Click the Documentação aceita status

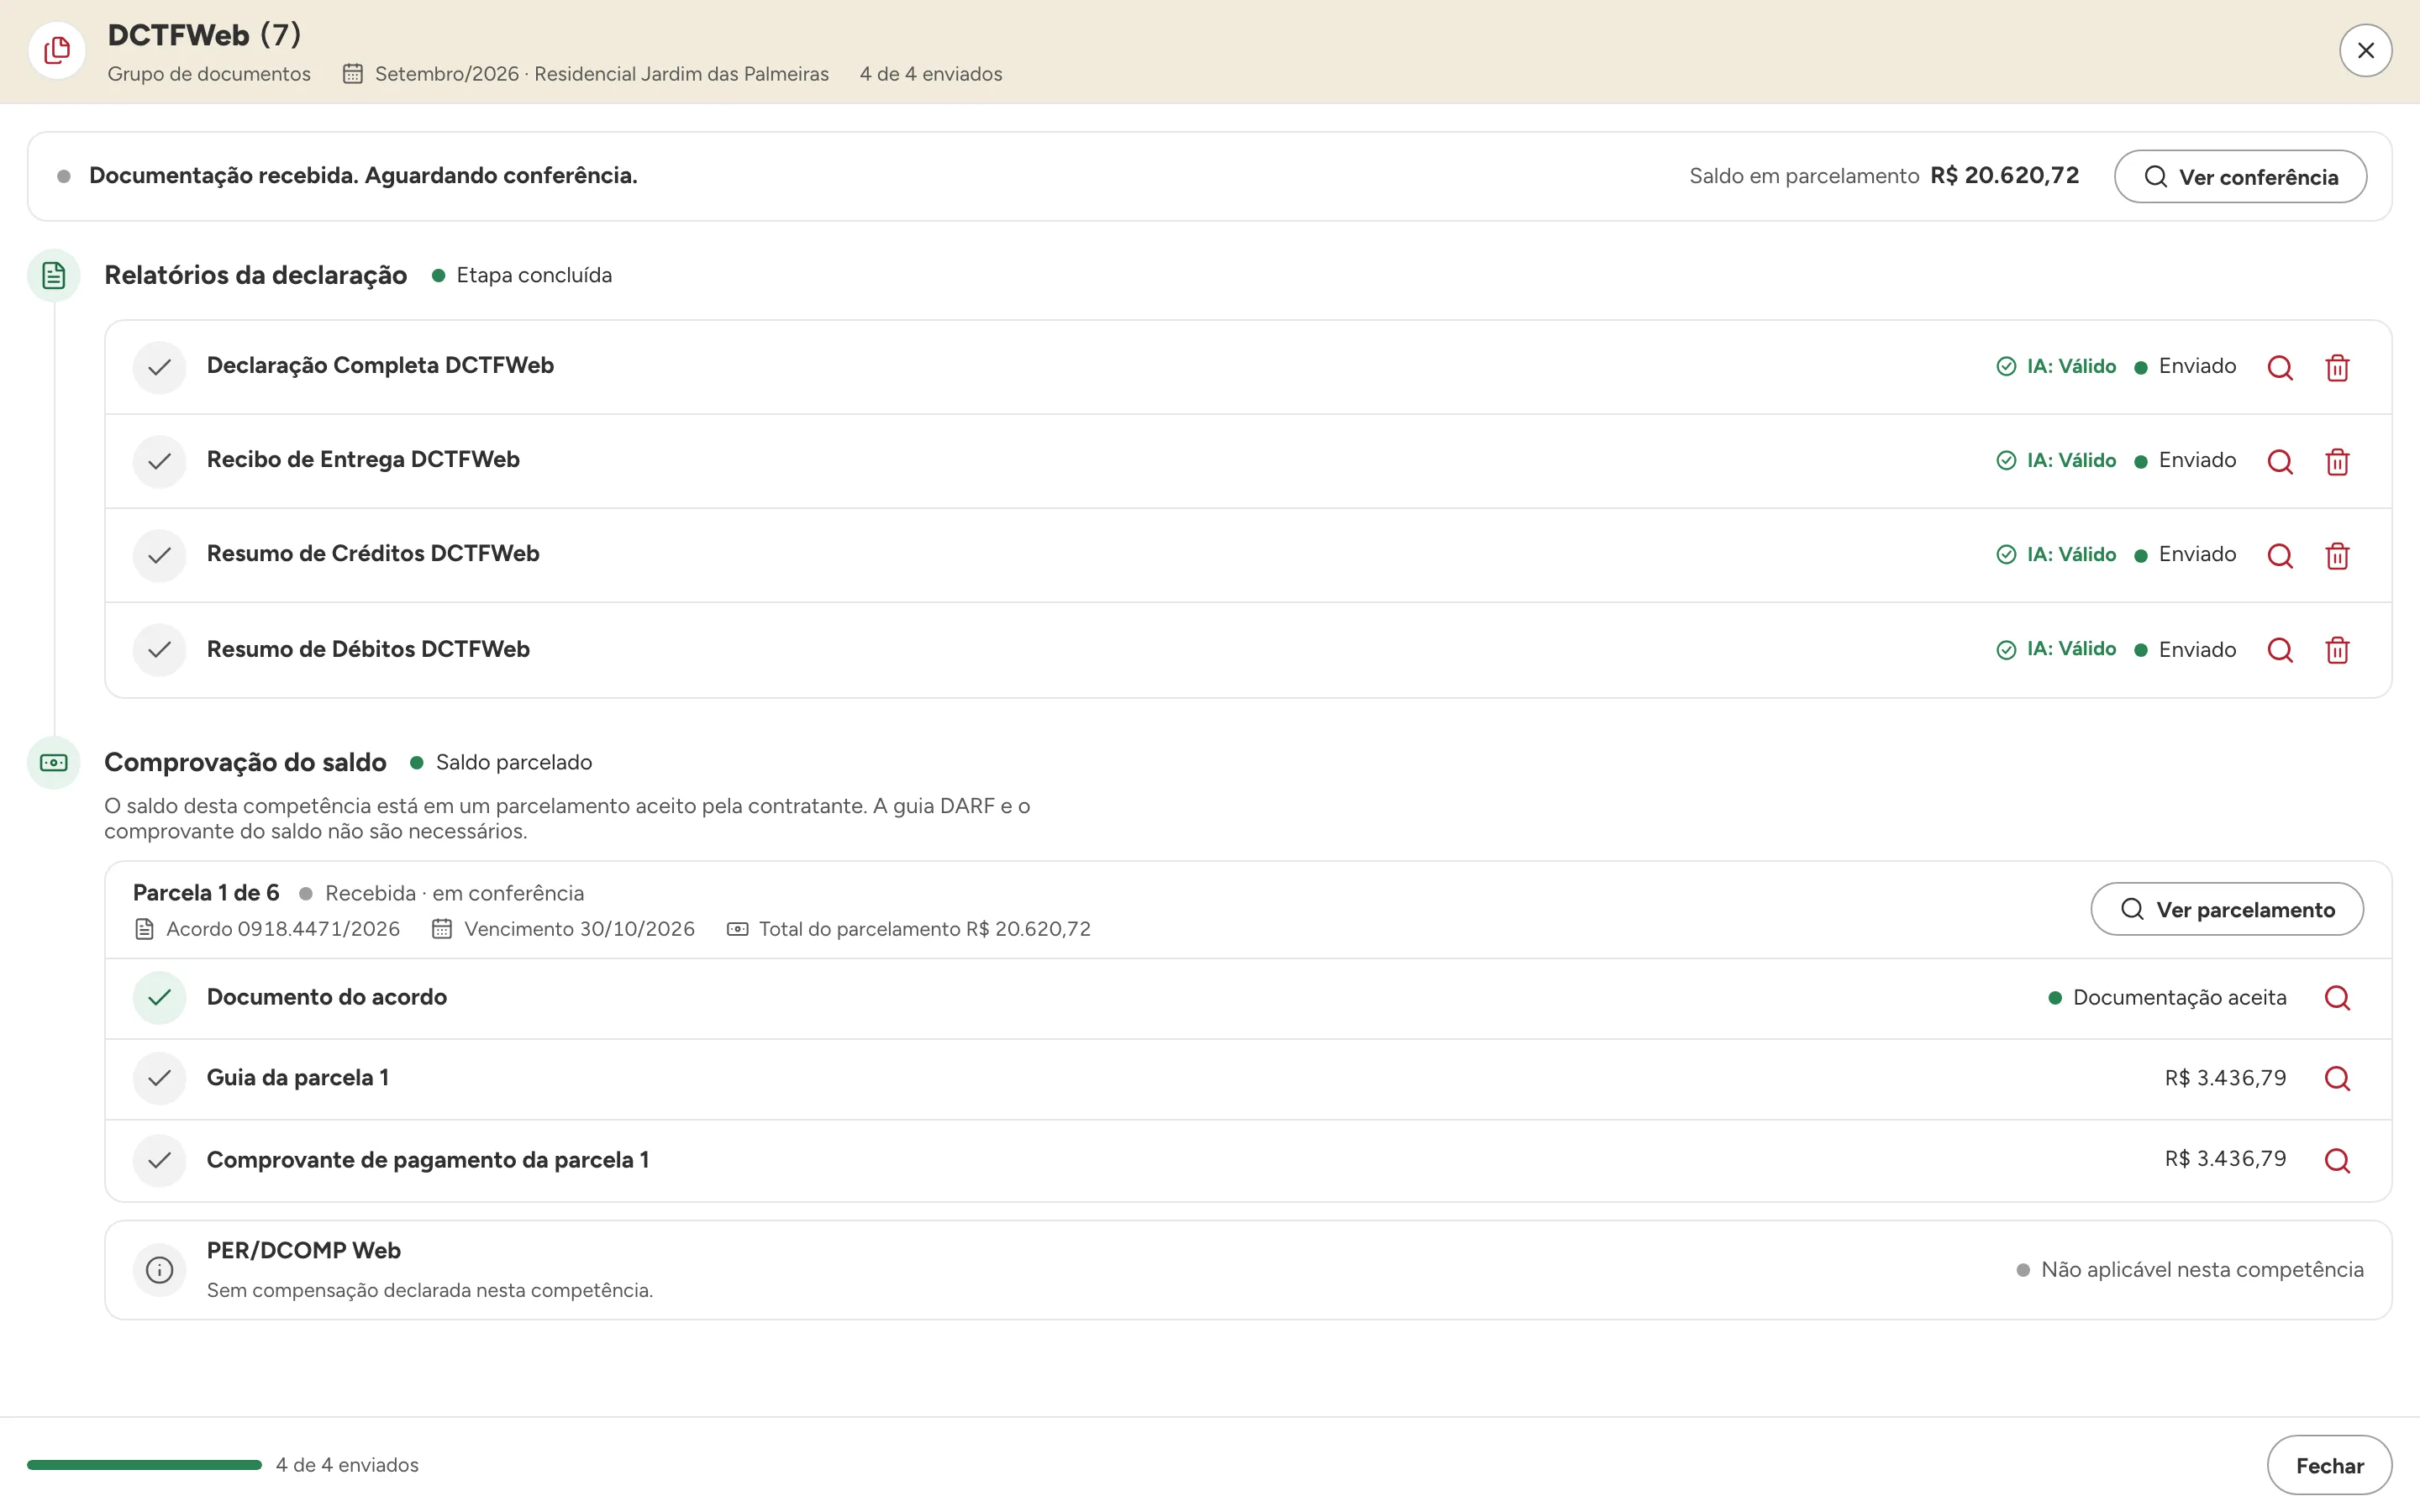2167,997
